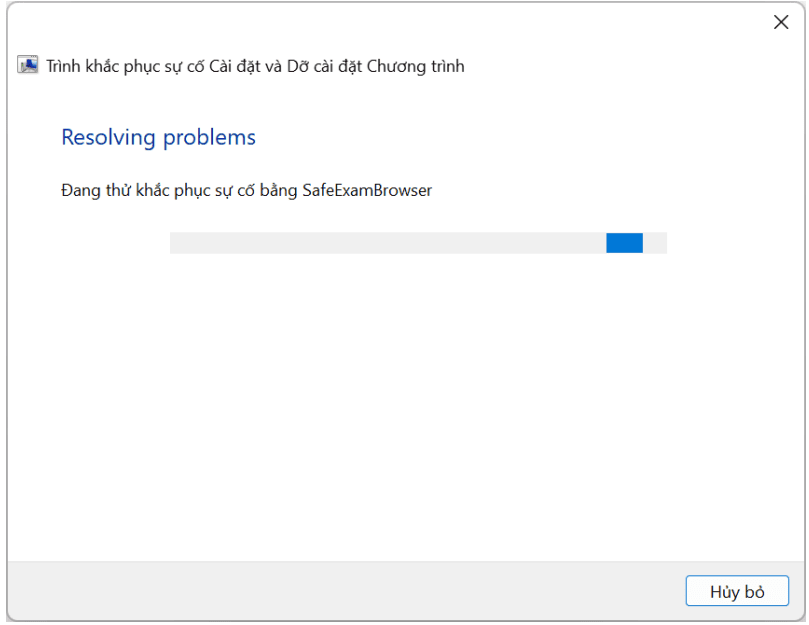Image resolution: width=809 pixels, height=625 pixels.
Task: Click the troubleshooter wizard icon in the title
Action: [x=28, y=66]
